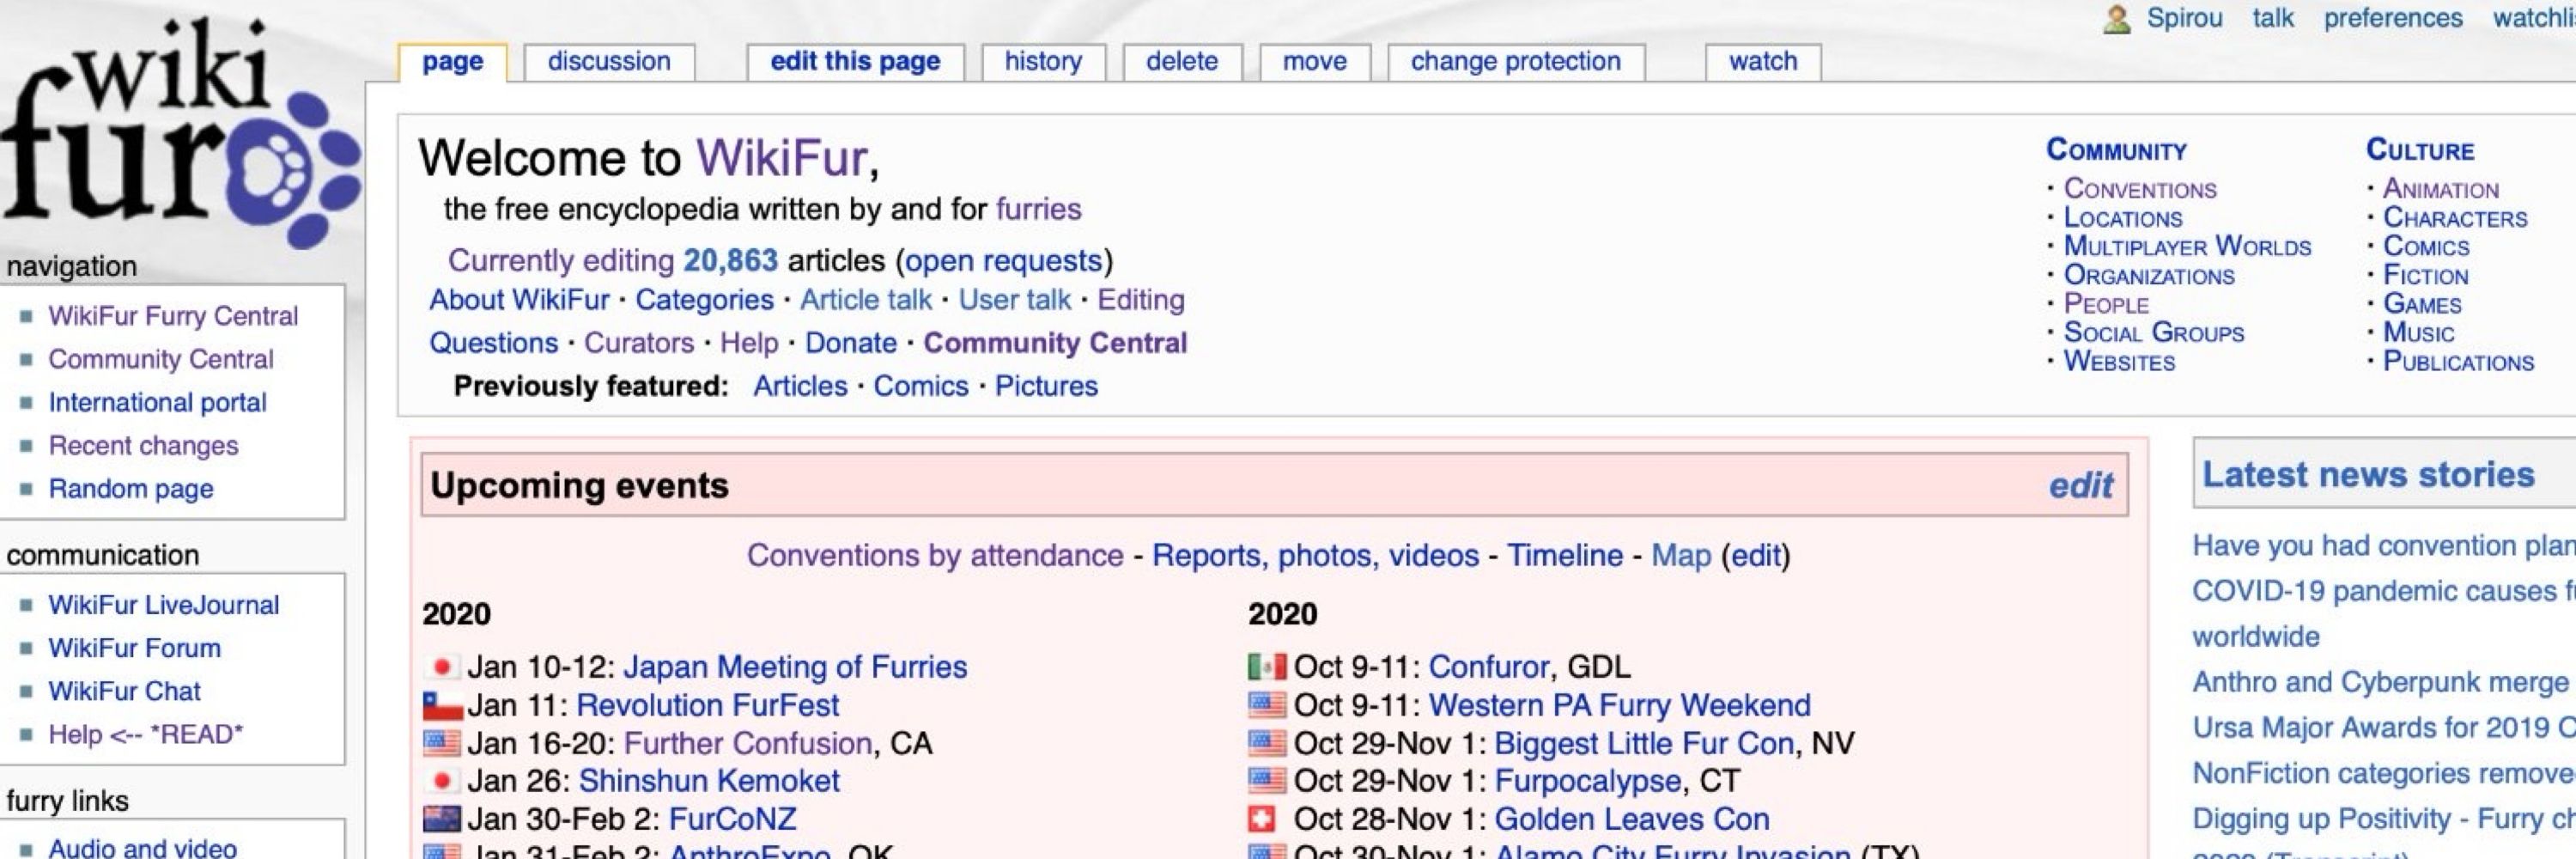Open Help <-- *READ* link
2576x859 pixels.
pyautogui.click(x=145, y=734)
